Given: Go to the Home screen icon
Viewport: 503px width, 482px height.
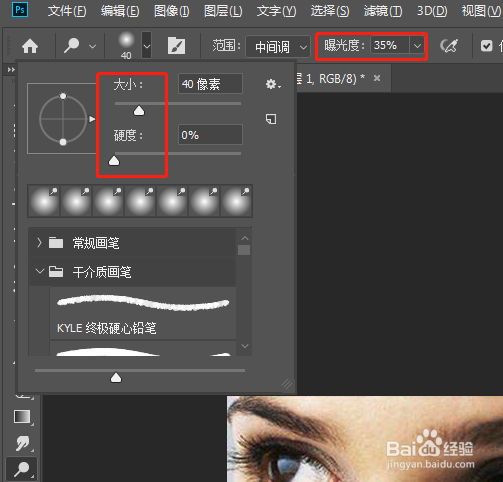Looking at the screenshot, I should [30, 46].
